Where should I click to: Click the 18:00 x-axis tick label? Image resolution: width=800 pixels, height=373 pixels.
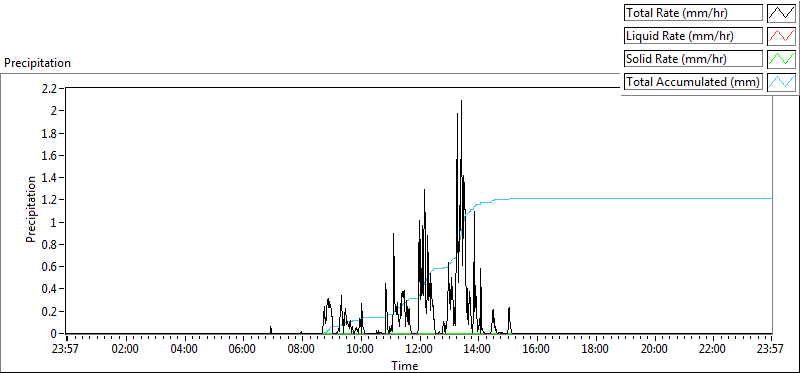[x=595, y=350]
